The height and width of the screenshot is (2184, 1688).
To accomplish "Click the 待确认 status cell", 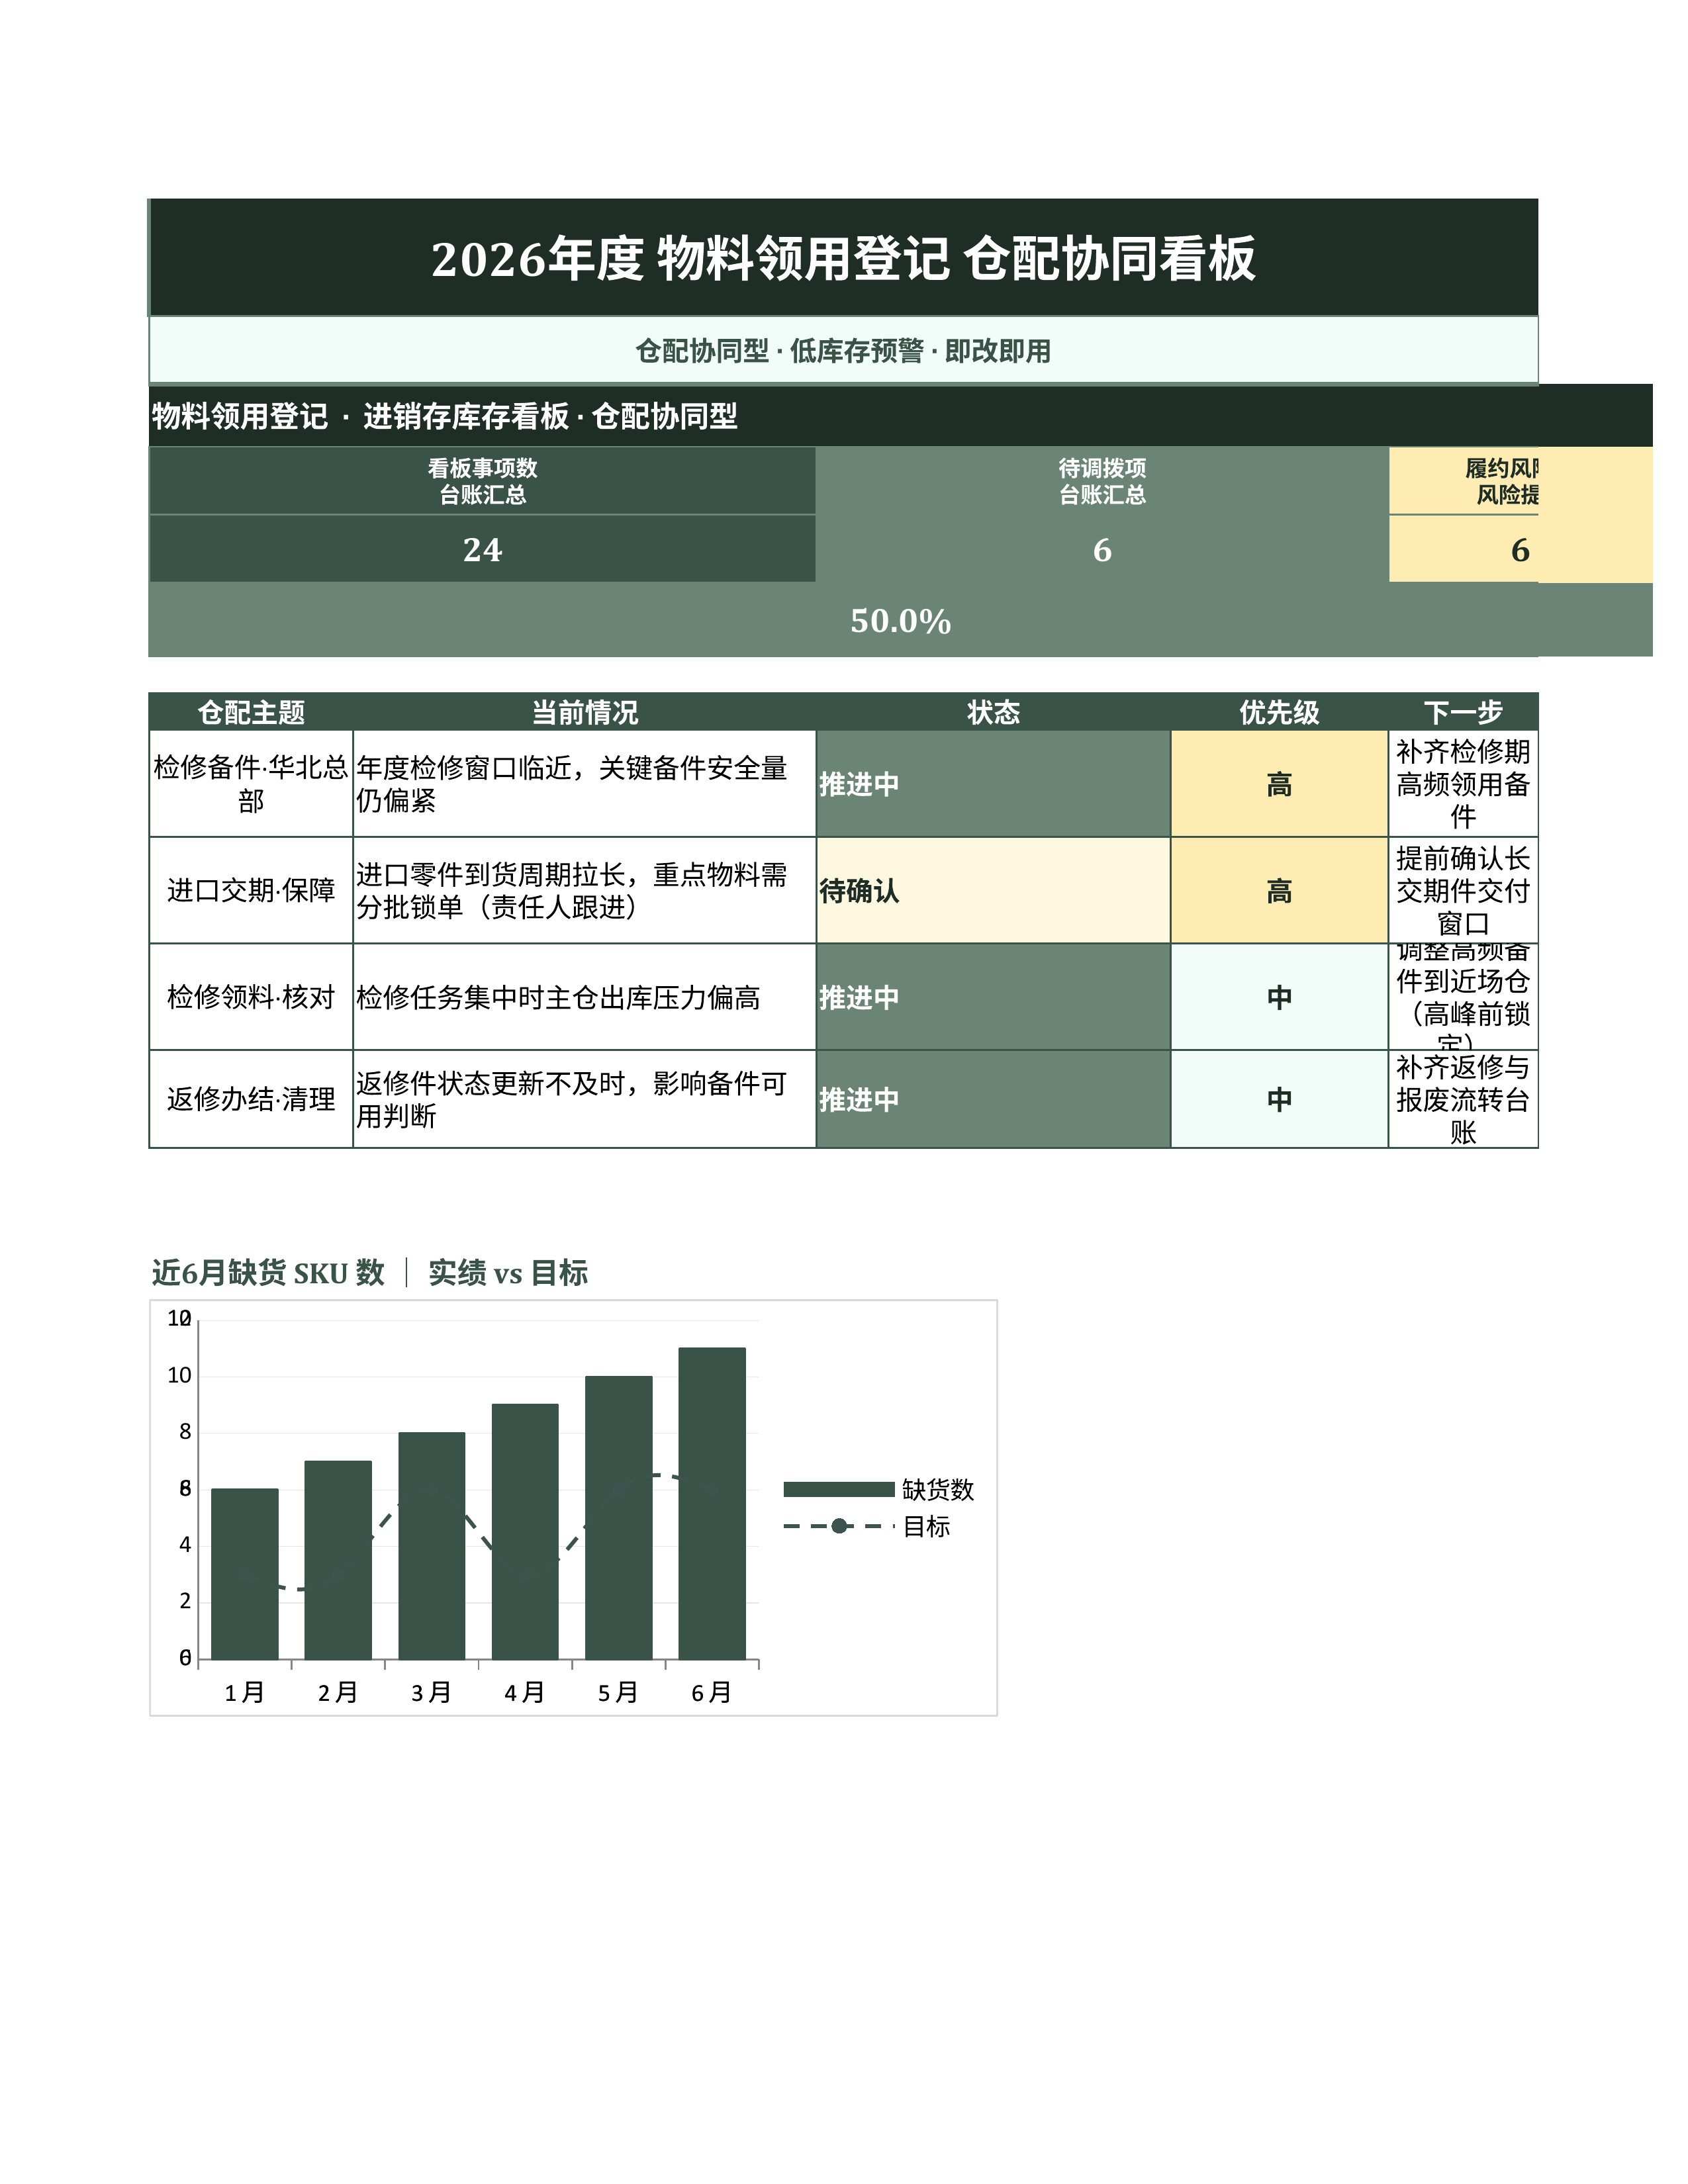I will [x=993, y=890].
